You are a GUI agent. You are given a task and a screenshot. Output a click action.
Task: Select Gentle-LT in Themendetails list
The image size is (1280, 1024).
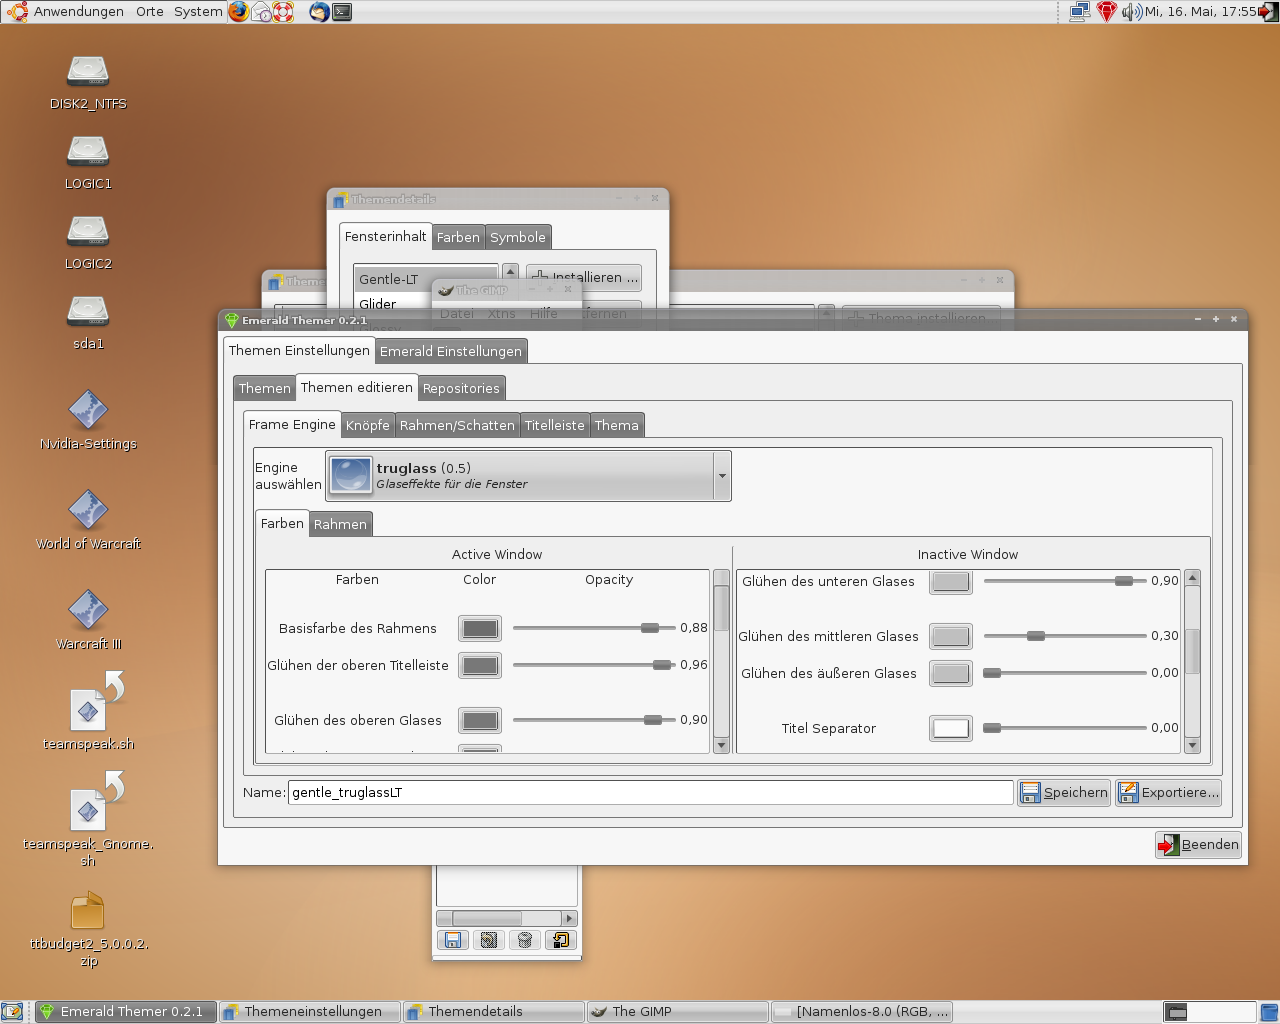[x=426, y=279]
